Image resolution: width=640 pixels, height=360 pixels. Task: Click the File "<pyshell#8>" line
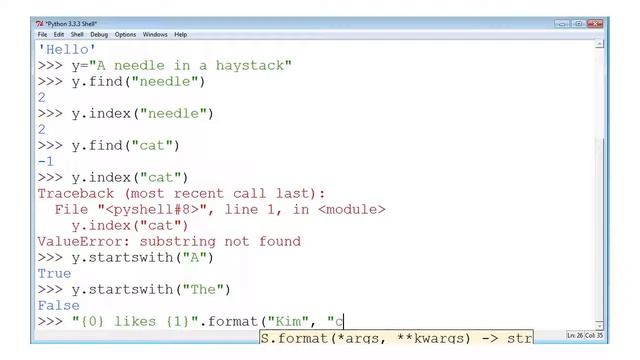pyautogui.click(x=220, y=210)
